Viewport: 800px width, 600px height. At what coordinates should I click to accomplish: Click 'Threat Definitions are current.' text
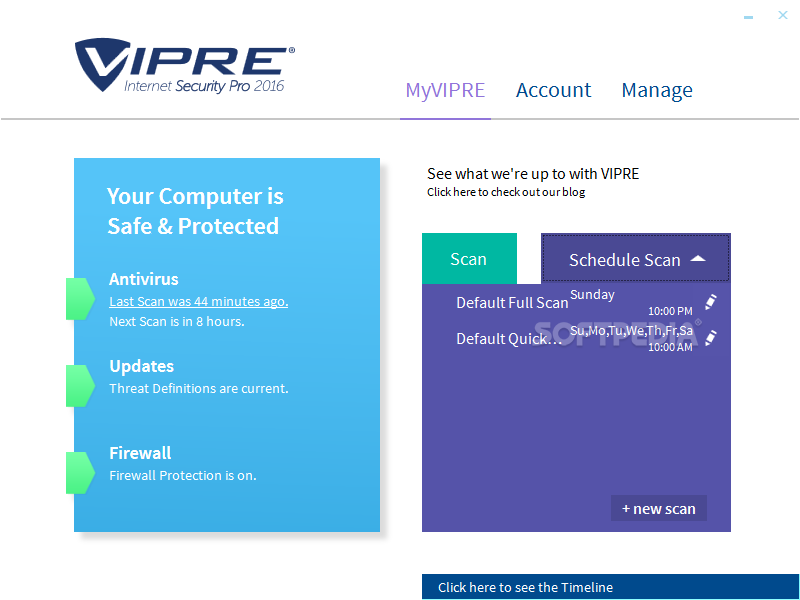(x=198, y=388)
